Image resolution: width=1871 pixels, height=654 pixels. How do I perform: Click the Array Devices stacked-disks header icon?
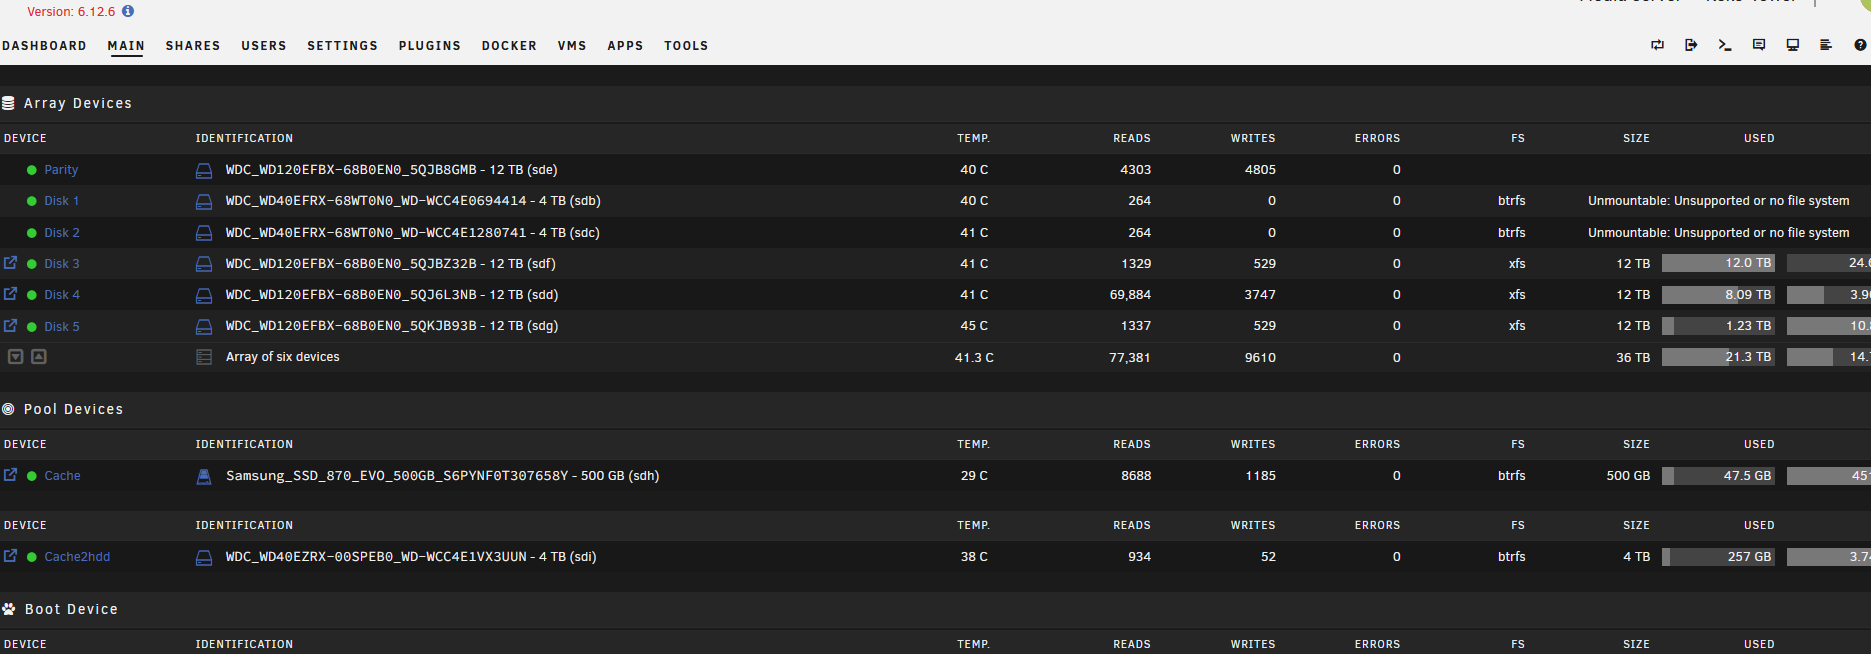point(8,103)
